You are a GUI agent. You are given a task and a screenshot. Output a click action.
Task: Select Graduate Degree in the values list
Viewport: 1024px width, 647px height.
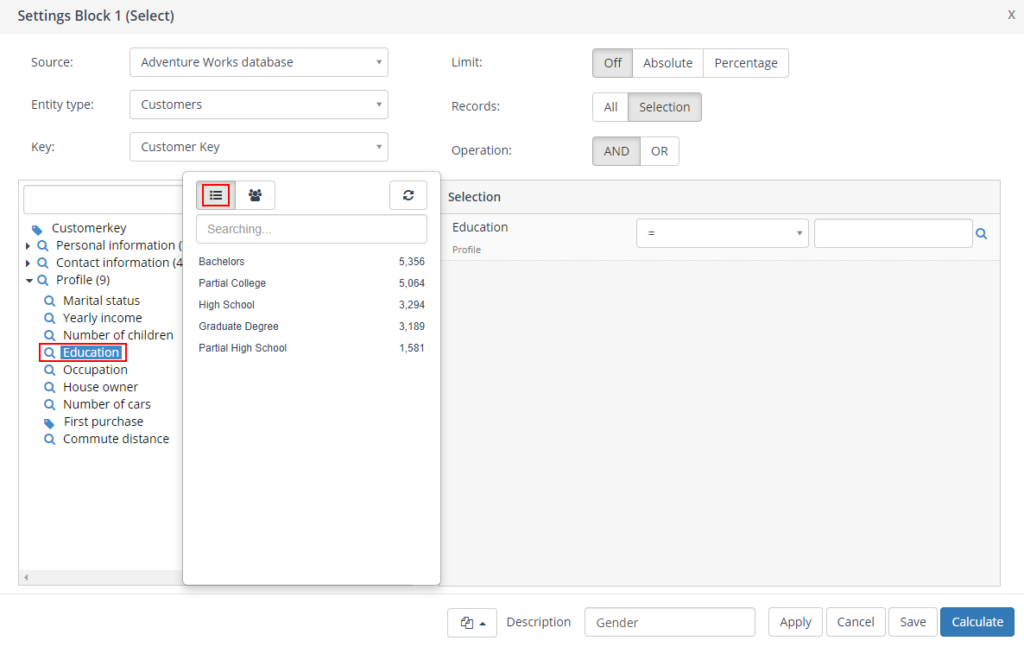[238, 327]
